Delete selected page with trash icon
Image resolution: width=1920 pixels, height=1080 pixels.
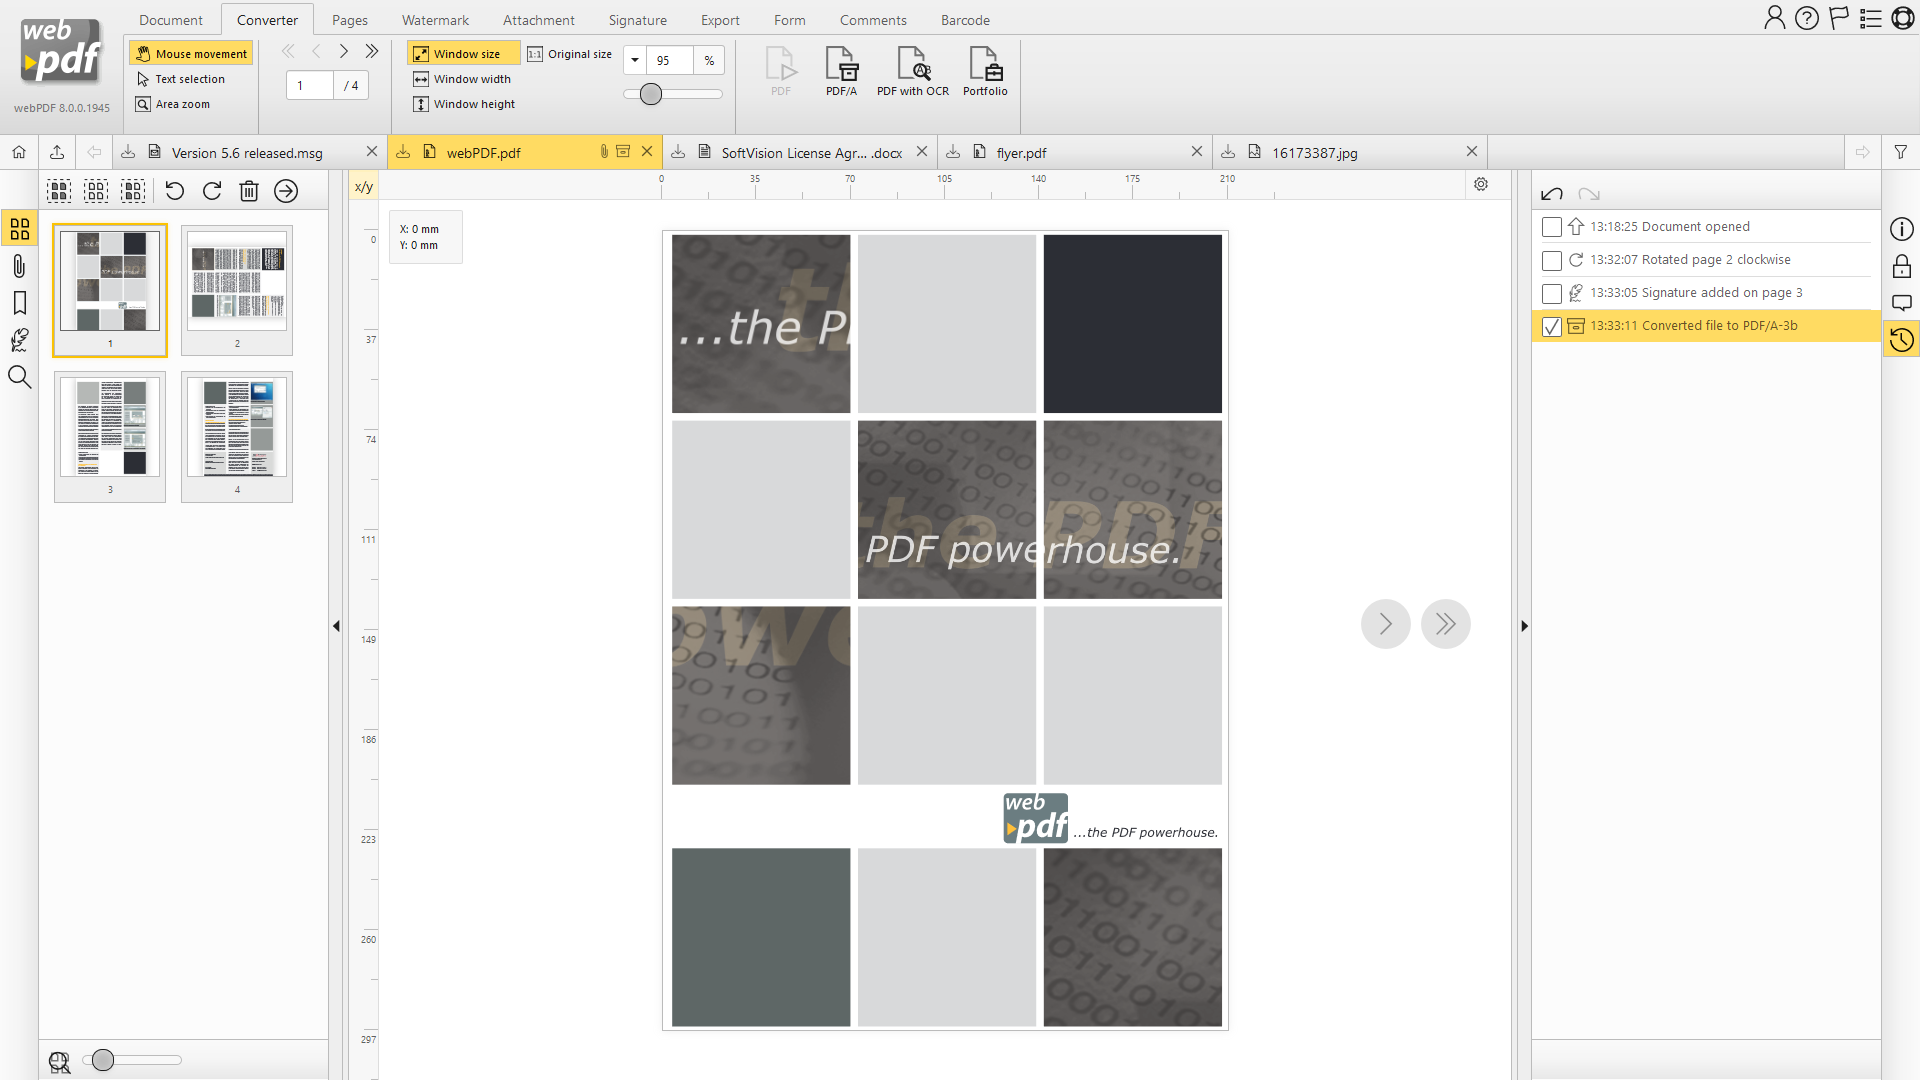point(249,191)
